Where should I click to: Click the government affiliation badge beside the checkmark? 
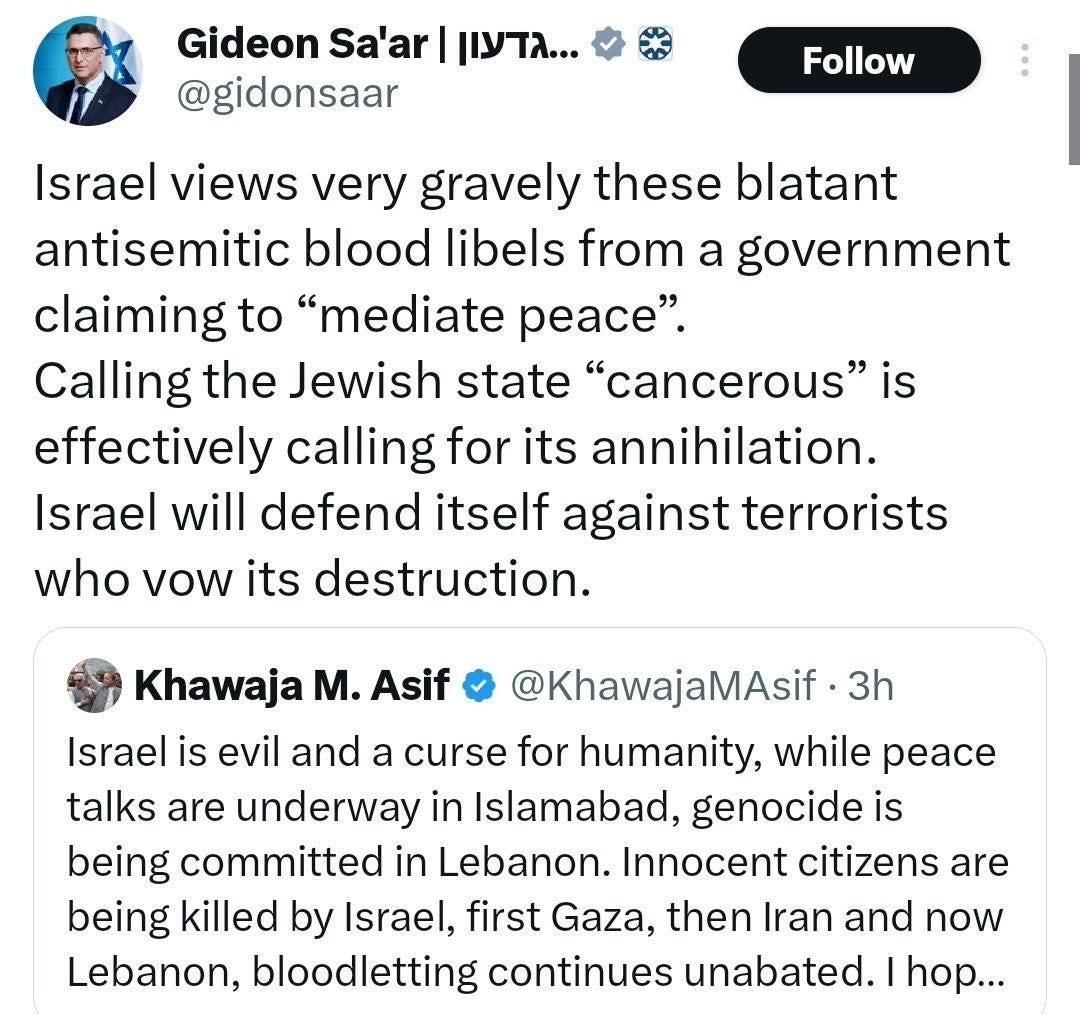click(x=655, y=43)
